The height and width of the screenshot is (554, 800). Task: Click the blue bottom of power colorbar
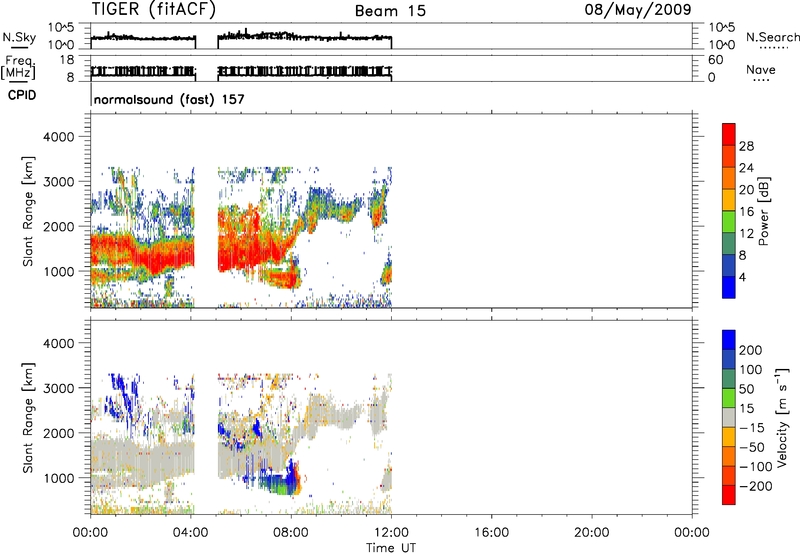(x=729, y=287)
